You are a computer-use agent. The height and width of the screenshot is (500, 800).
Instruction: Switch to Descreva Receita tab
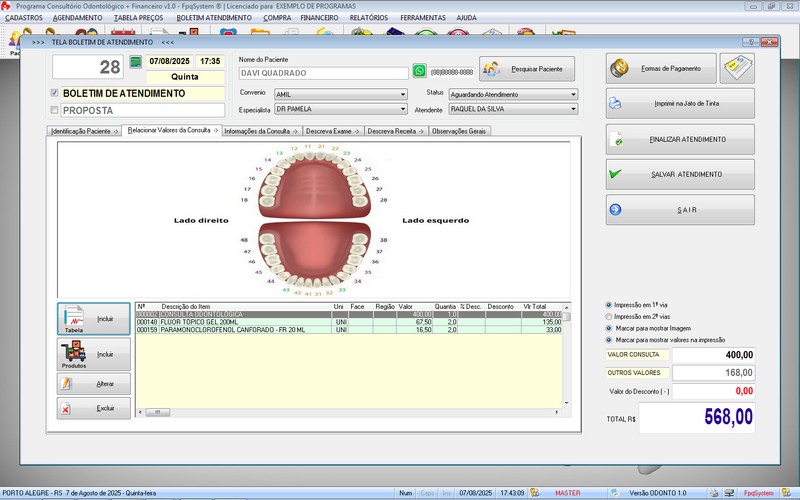394,131
